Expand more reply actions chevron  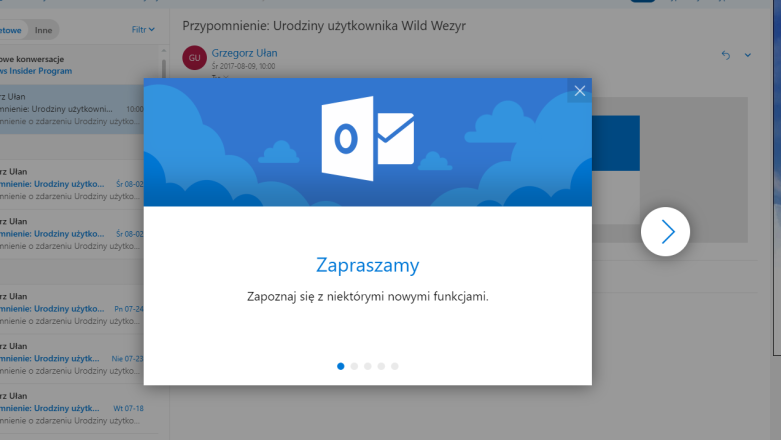[748, 55]
